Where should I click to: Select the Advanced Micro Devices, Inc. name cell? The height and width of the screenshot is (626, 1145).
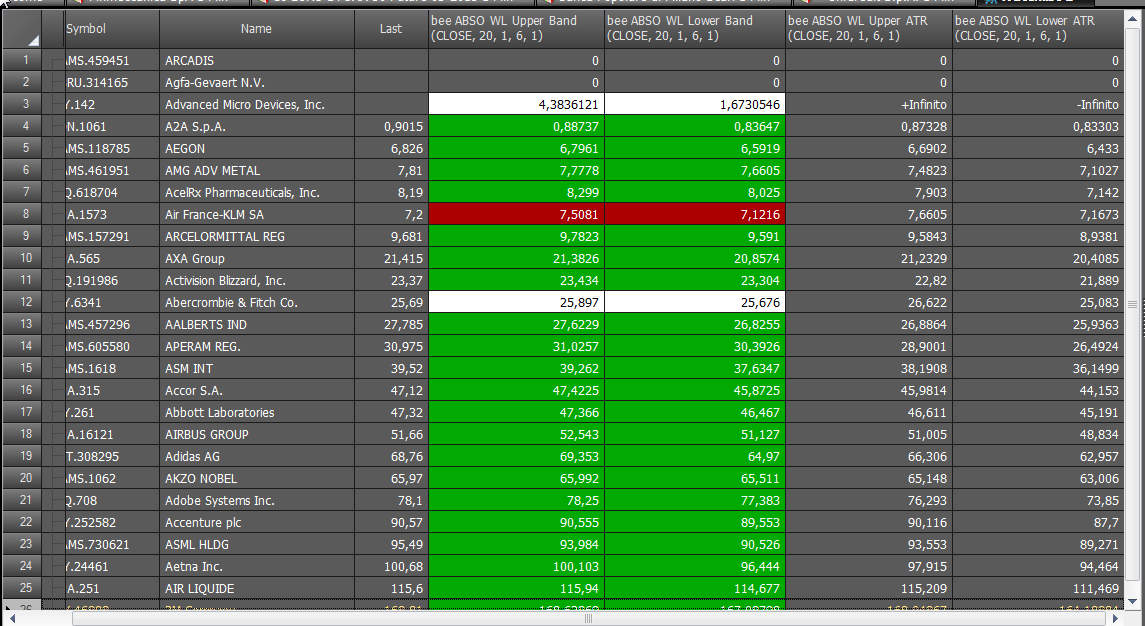(x=256, y=104)
